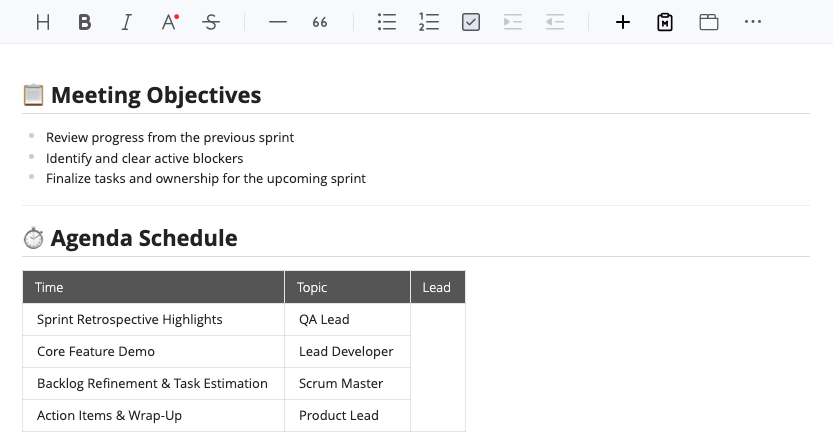Click the 'Lead Developer' table cell
Viewport: 833px width, 442px height.
coord(347,352)
